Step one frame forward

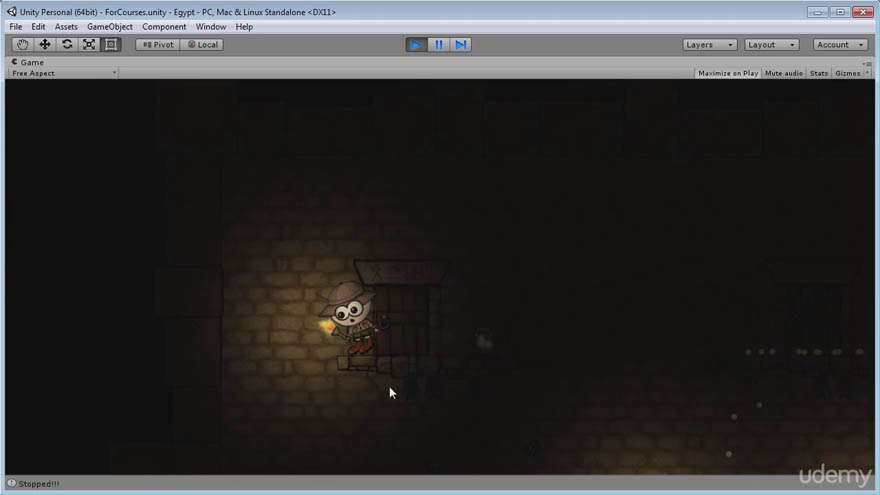click(460, 45)
